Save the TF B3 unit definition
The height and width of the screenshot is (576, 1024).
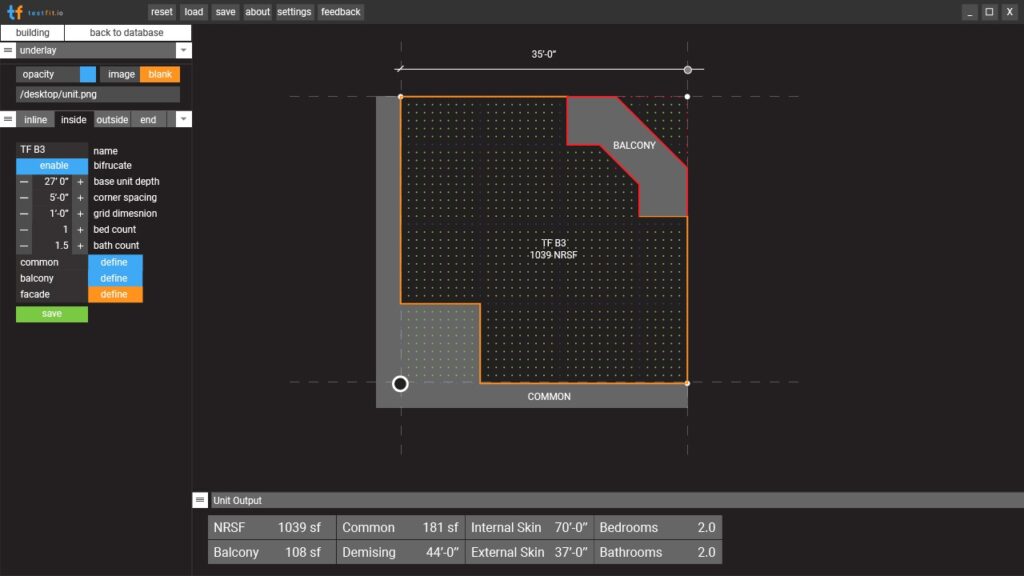[51, 313]
